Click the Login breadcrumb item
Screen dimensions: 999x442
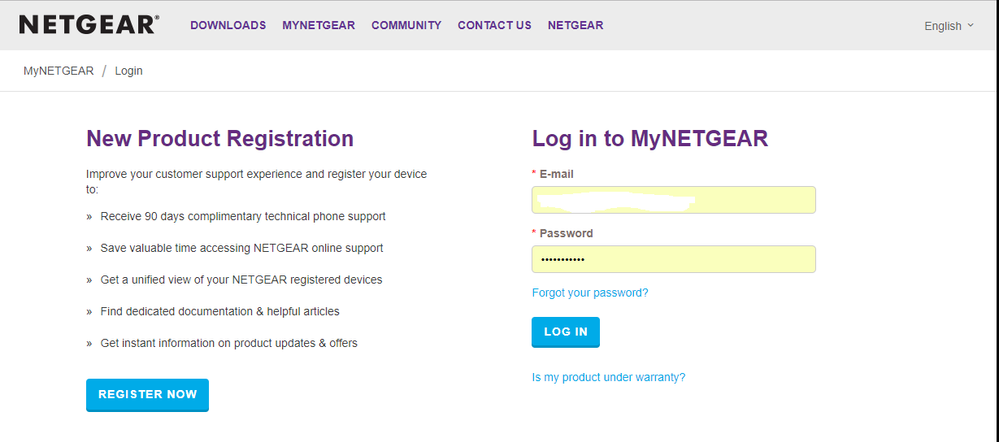point(128,71)
